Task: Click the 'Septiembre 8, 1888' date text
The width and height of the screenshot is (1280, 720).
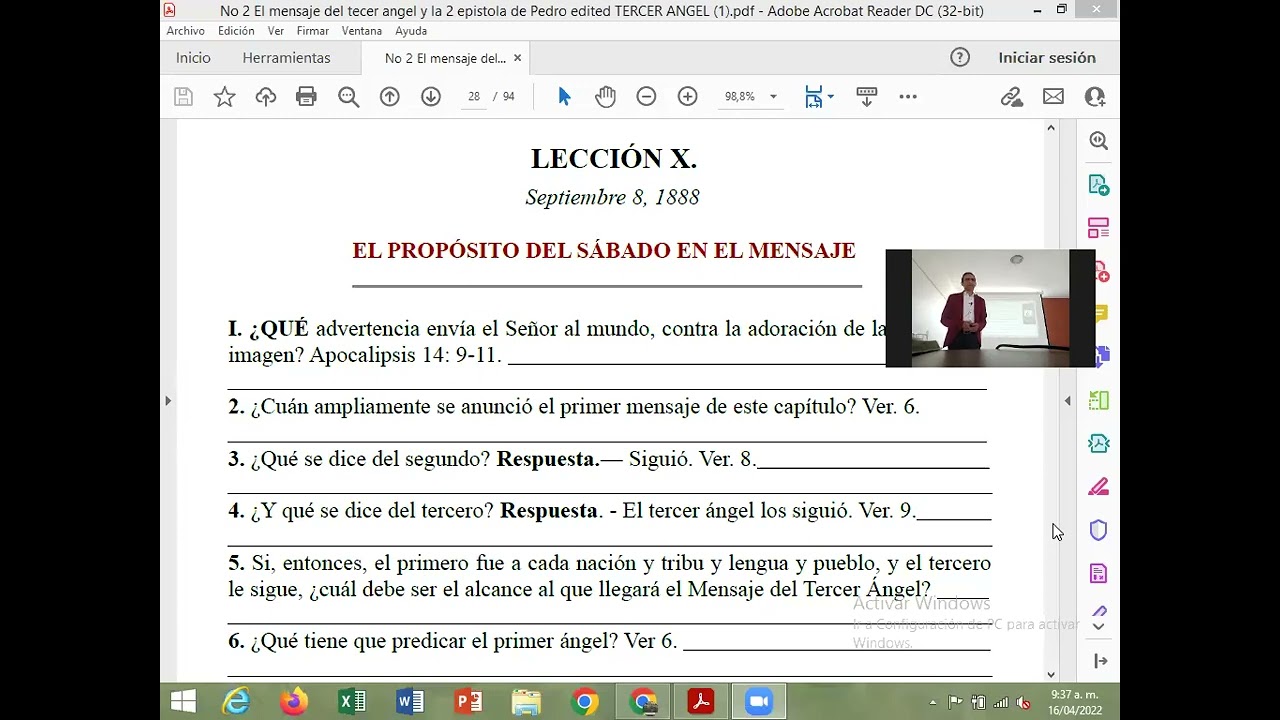Action: 612,197
